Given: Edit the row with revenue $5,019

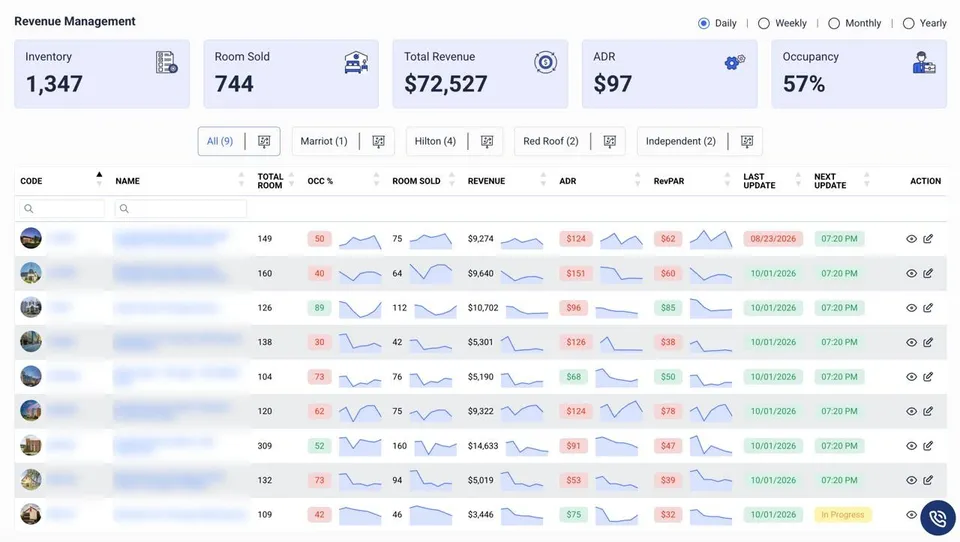Looking at the screenshot, I should [928, 480].
